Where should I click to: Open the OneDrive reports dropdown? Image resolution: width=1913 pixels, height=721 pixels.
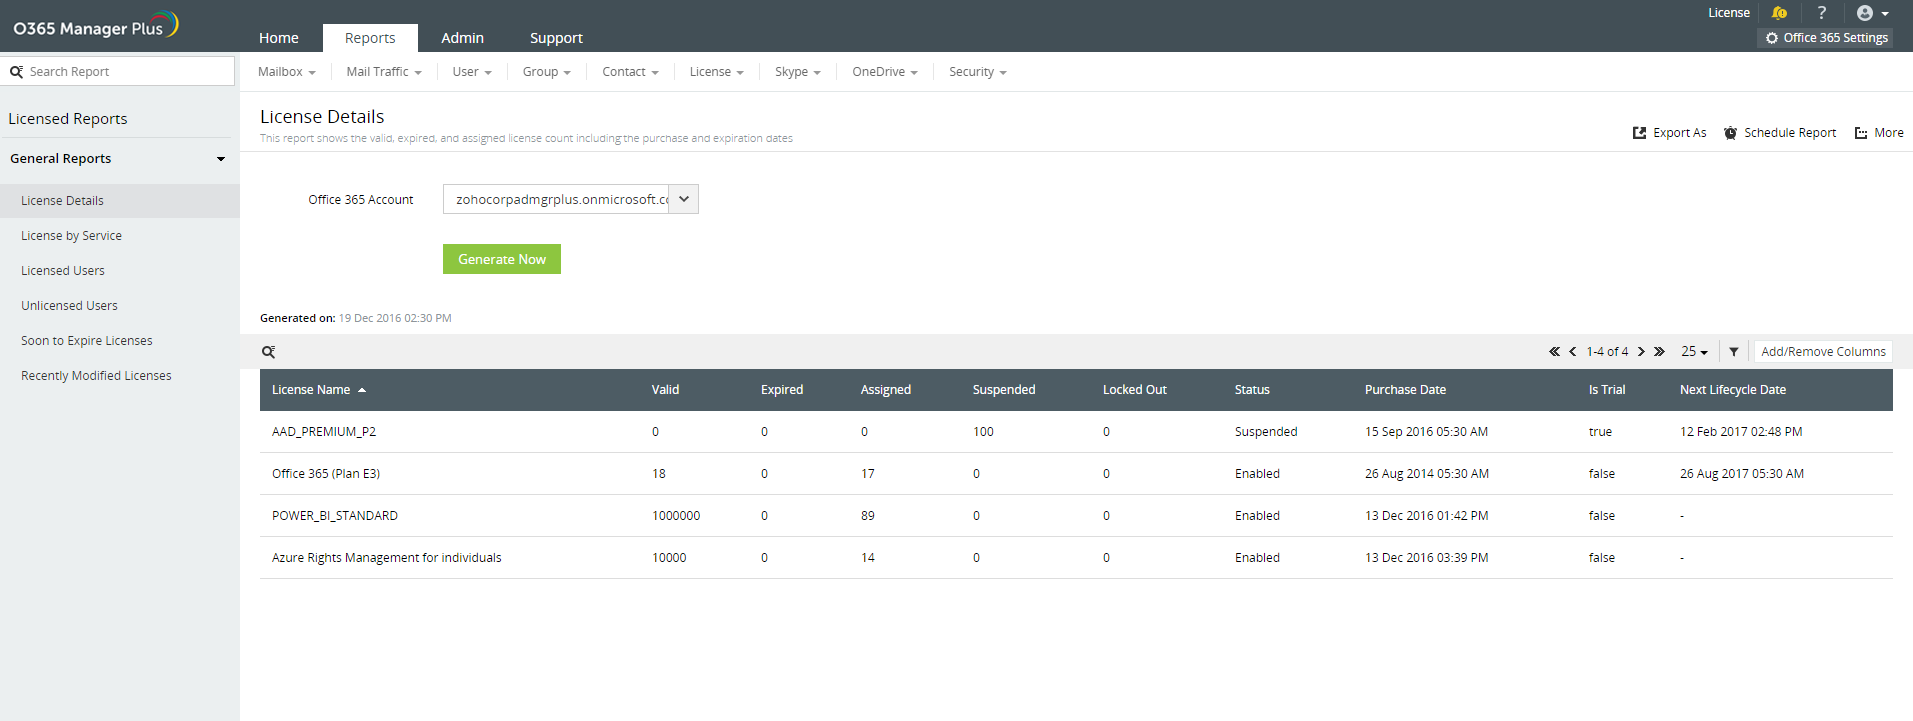pyautogui.click(x=885, y=72)
